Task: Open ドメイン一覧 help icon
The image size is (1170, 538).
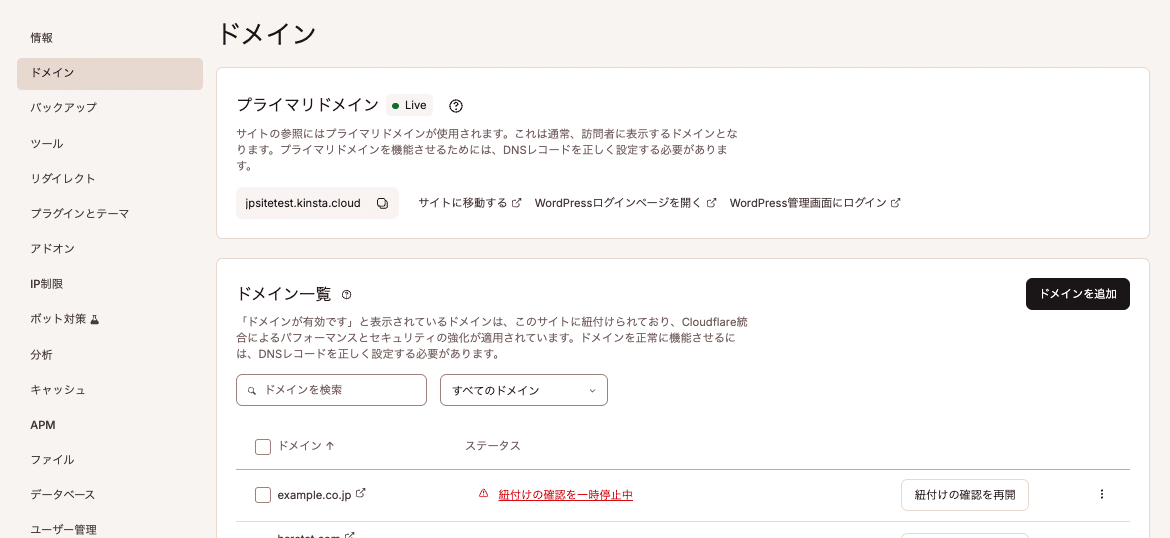Action: [x=346, y=295]
